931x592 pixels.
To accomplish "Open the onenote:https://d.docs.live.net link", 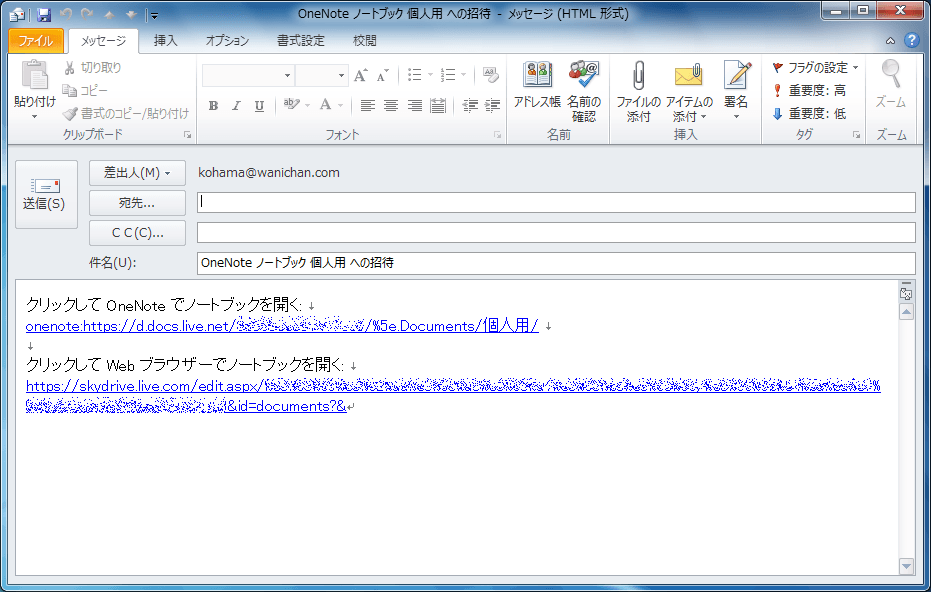I will click(282, 325).
